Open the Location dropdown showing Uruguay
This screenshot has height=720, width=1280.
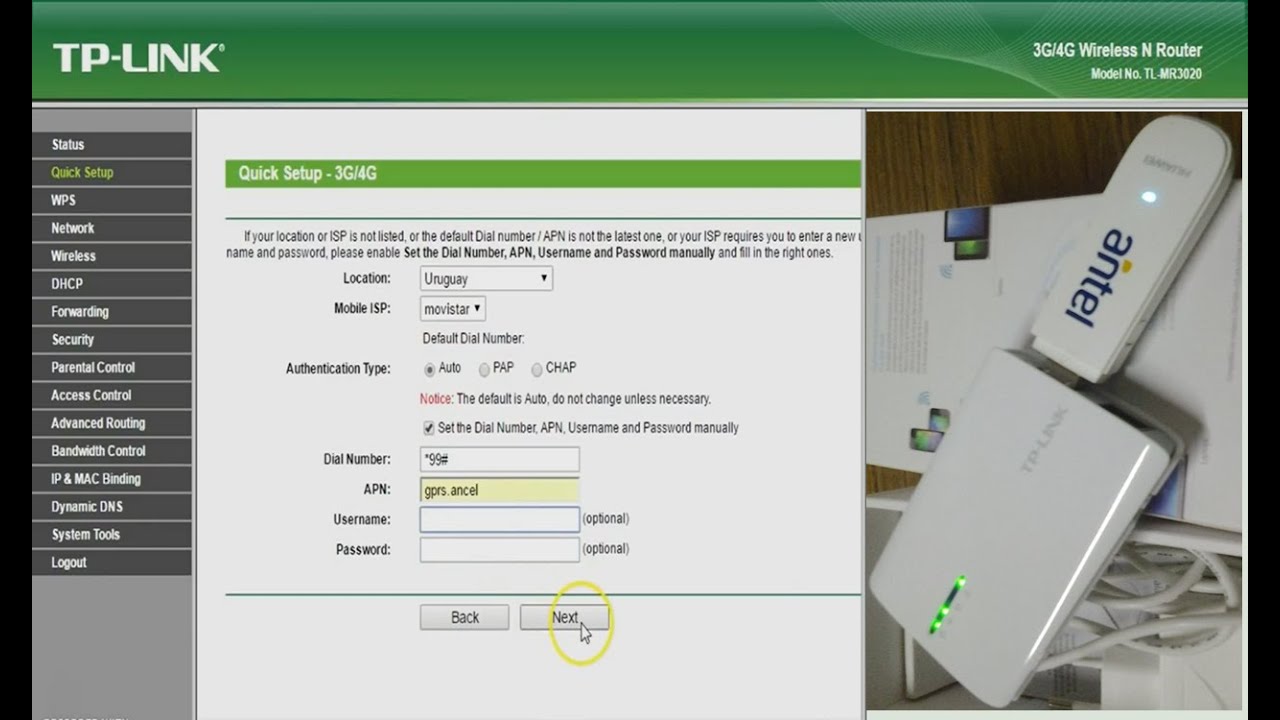[x=486, y=279]
